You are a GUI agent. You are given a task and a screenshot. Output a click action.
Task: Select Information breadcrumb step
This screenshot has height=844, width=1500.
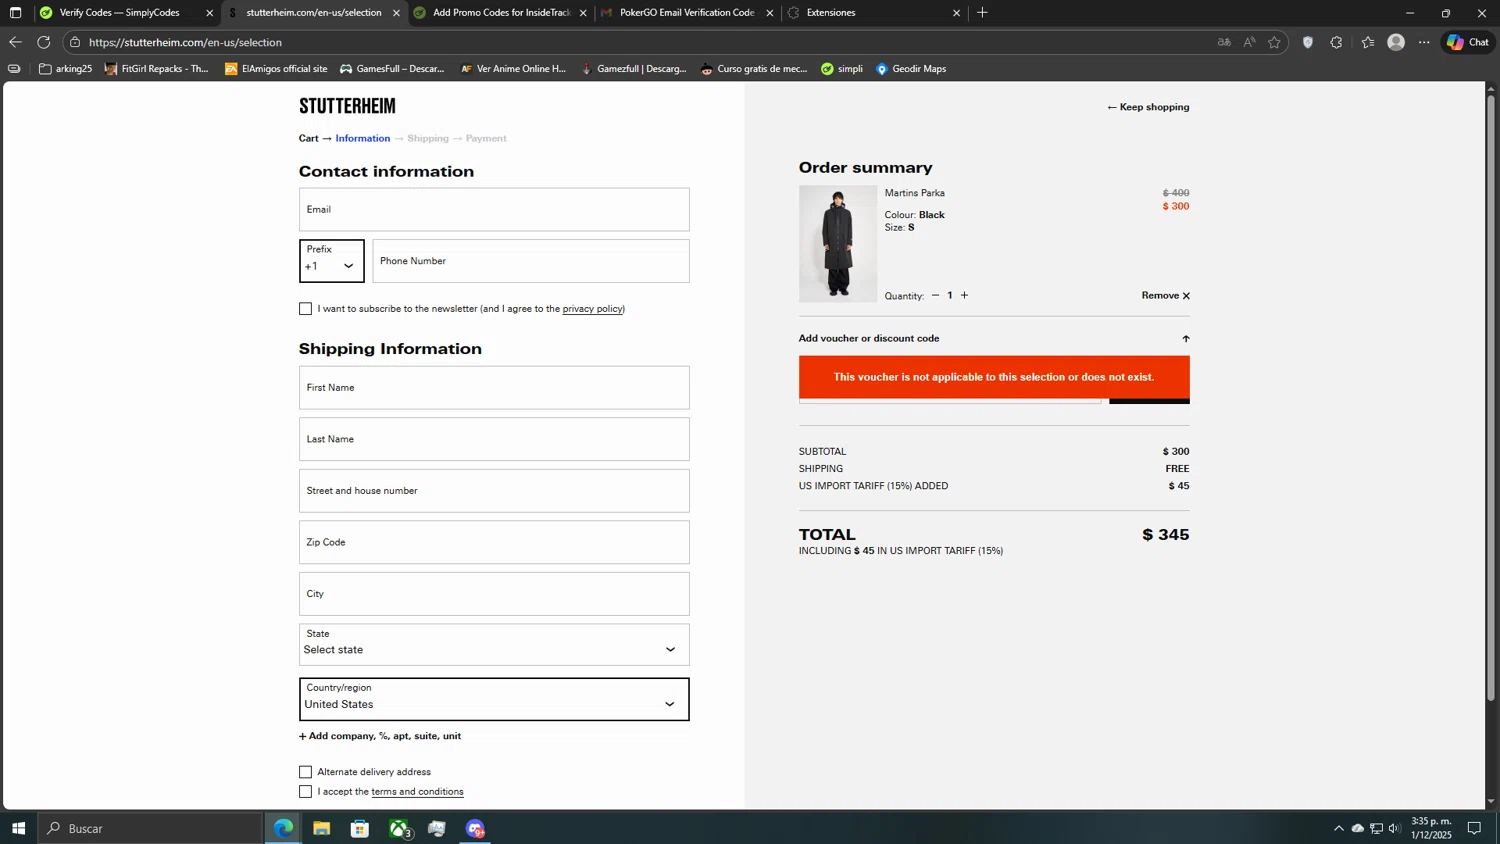pyautogui.click(x=362, y=138)
